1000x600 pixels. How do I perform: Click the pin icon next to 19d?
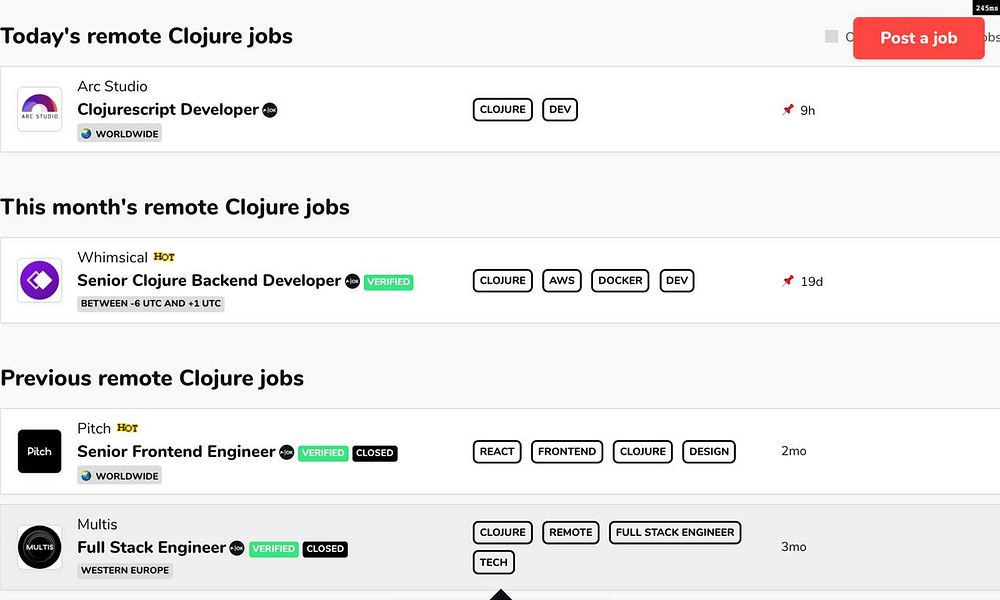pyautogui.click(x=788, y=281)
